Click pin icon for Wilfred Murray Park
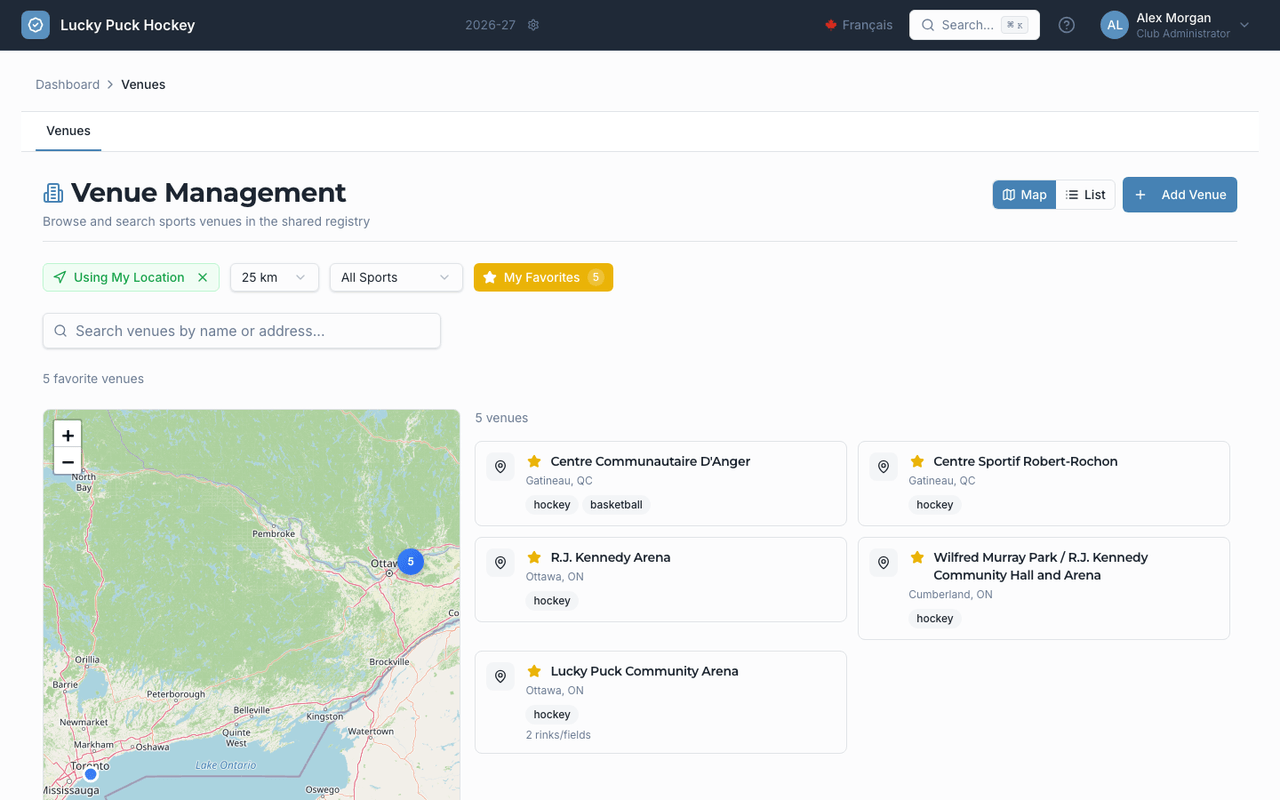The image size is (1280, 800). coord(883,562)
